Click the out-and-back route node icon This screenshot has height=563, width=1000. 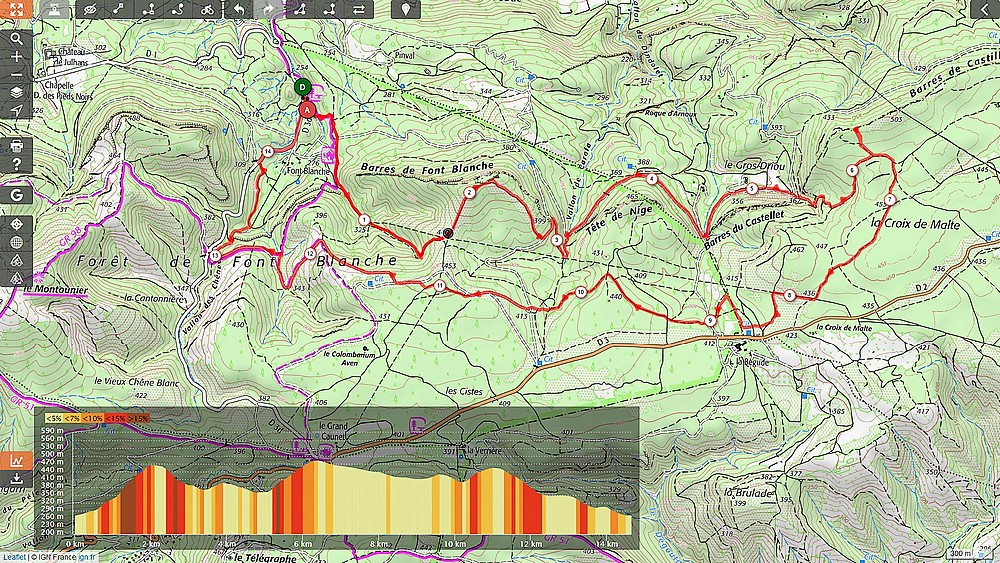click(x=329, y=9)
